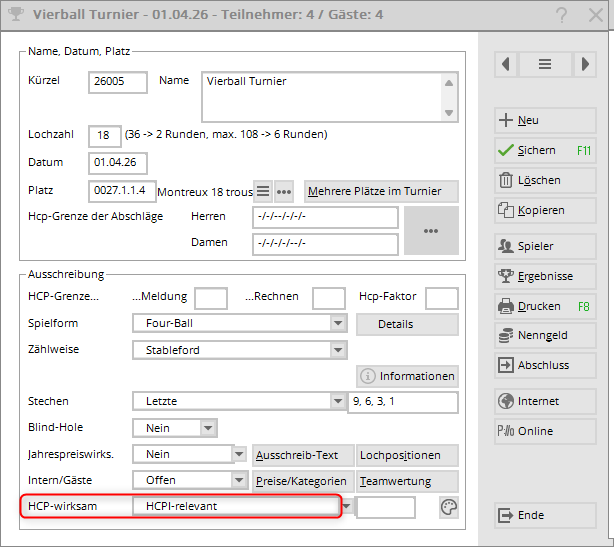Open the Informationen button
The width and height of the screenshot is (614, 547).
point(408,376)
